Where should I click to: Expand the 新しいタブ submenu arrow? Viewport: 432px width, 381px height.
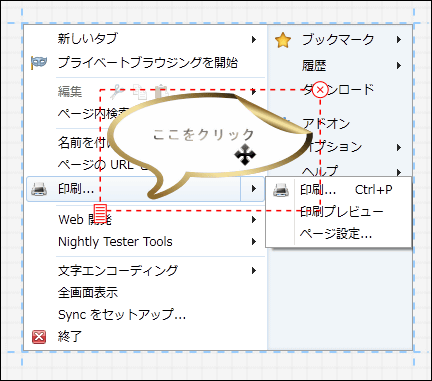254,39
